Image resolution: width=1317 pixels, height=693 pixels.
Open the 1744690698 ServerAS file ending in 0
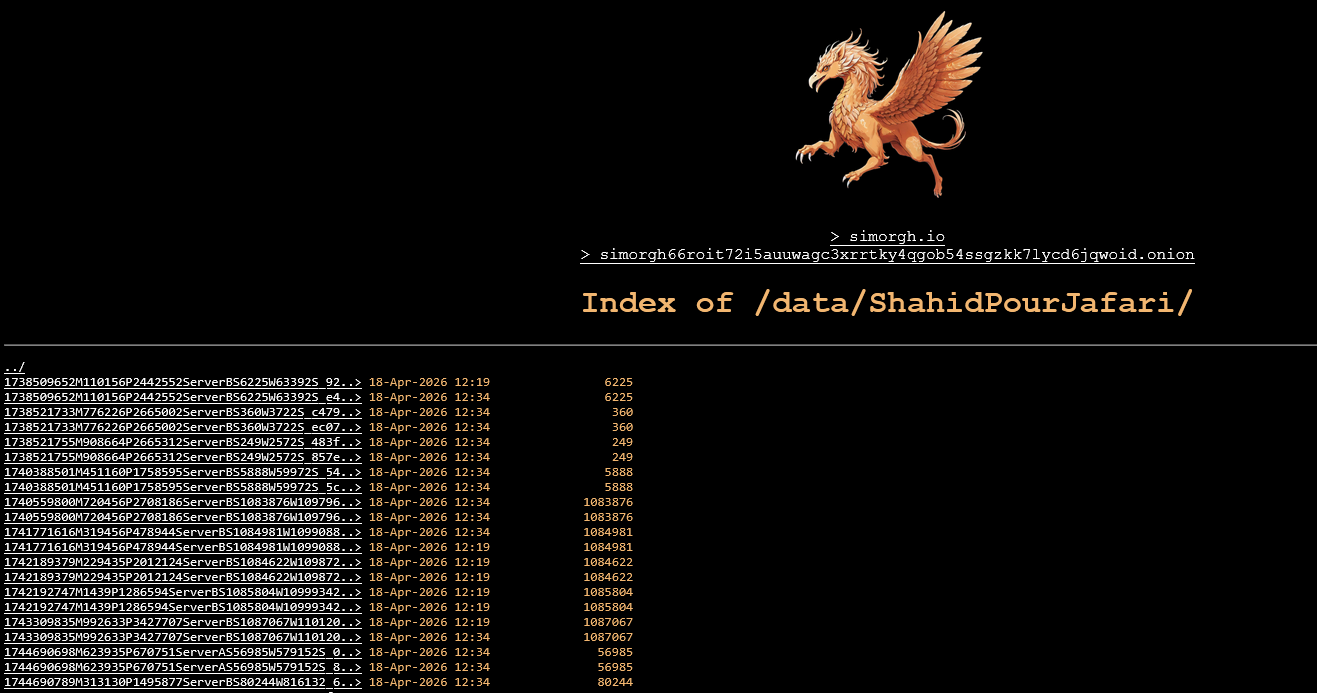[x=182, y=652]
